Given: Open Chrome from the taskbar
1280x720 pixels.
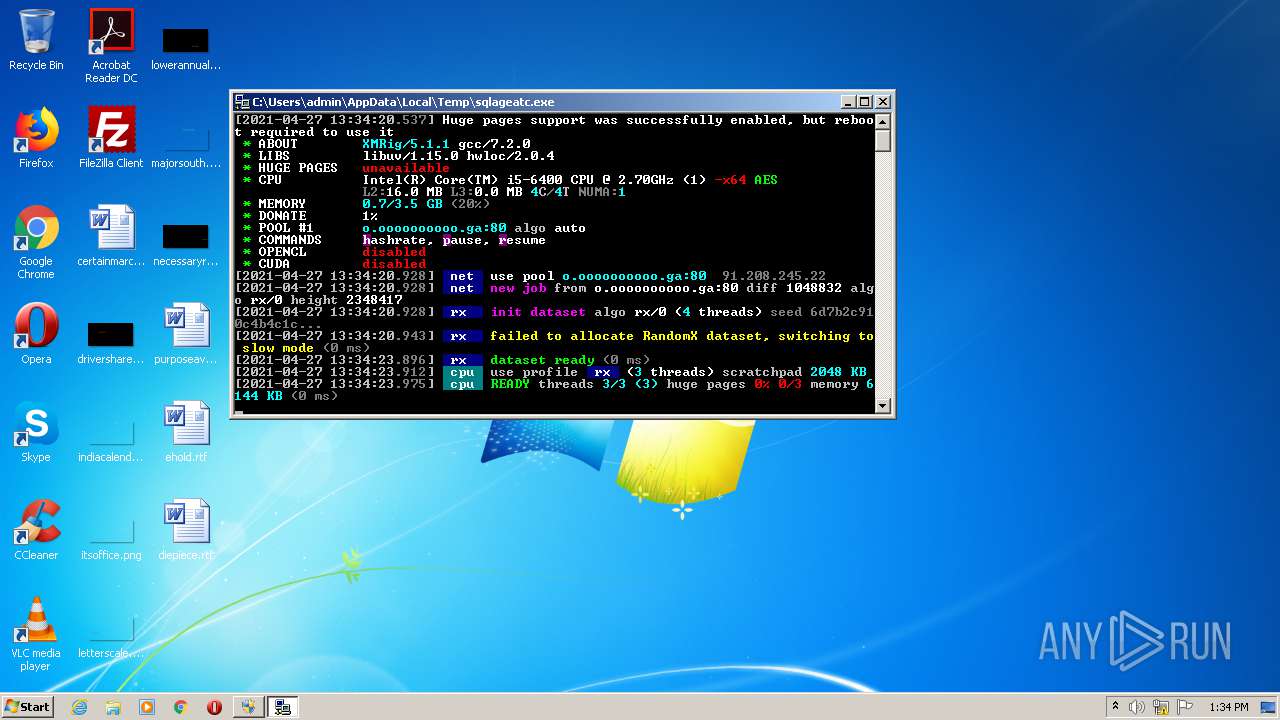Looking at the screenshot, I should coord(181,707).
